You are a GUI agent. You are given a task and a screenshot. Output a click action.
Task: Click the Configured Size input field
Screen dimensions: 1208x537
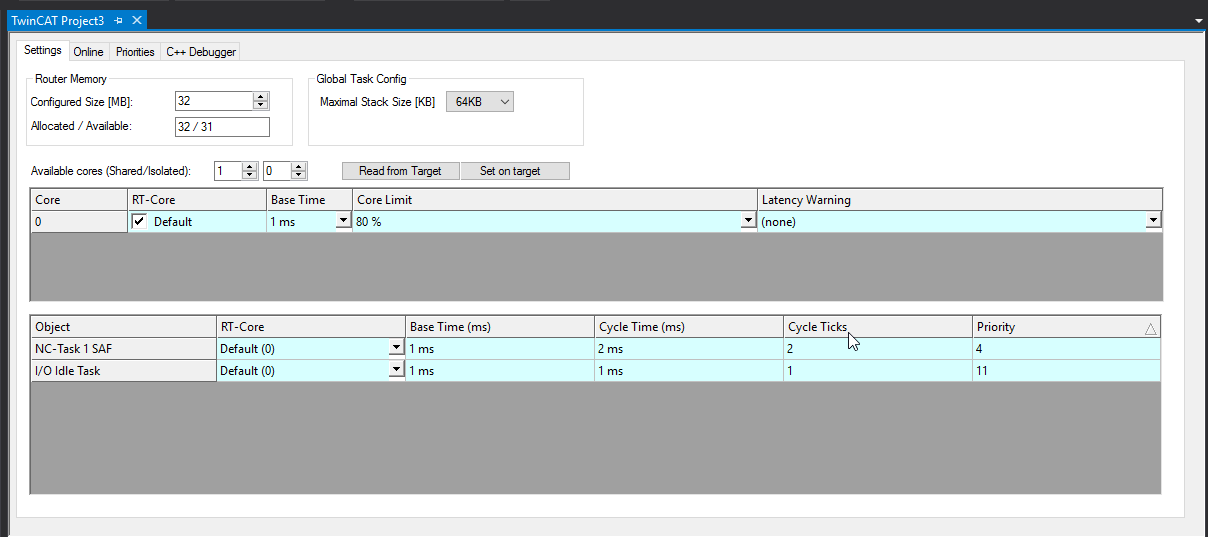coord(214,101)
